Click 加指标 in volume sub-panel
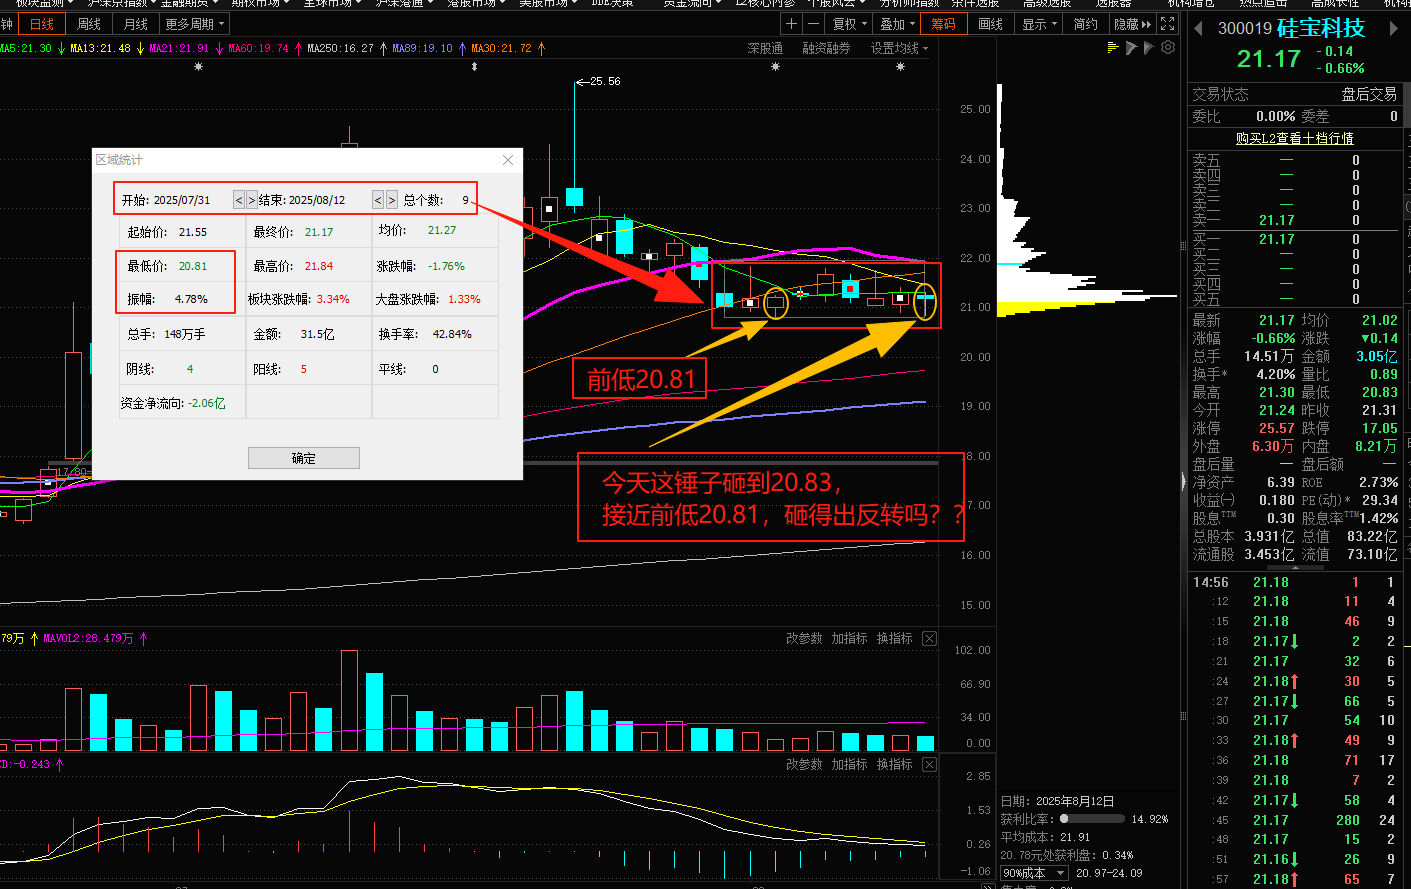 tap(849, 638)
